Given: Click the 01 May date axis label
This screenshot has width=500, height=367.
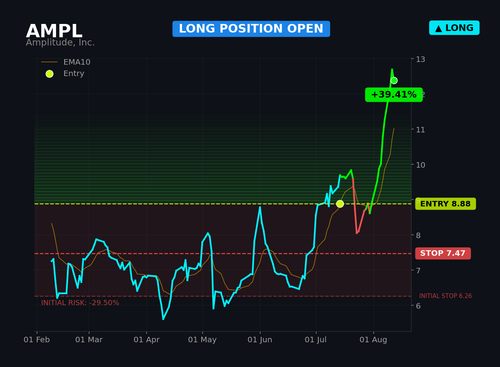Looking at the screenshot, I should pyautogui.click(x=202, y=340).
